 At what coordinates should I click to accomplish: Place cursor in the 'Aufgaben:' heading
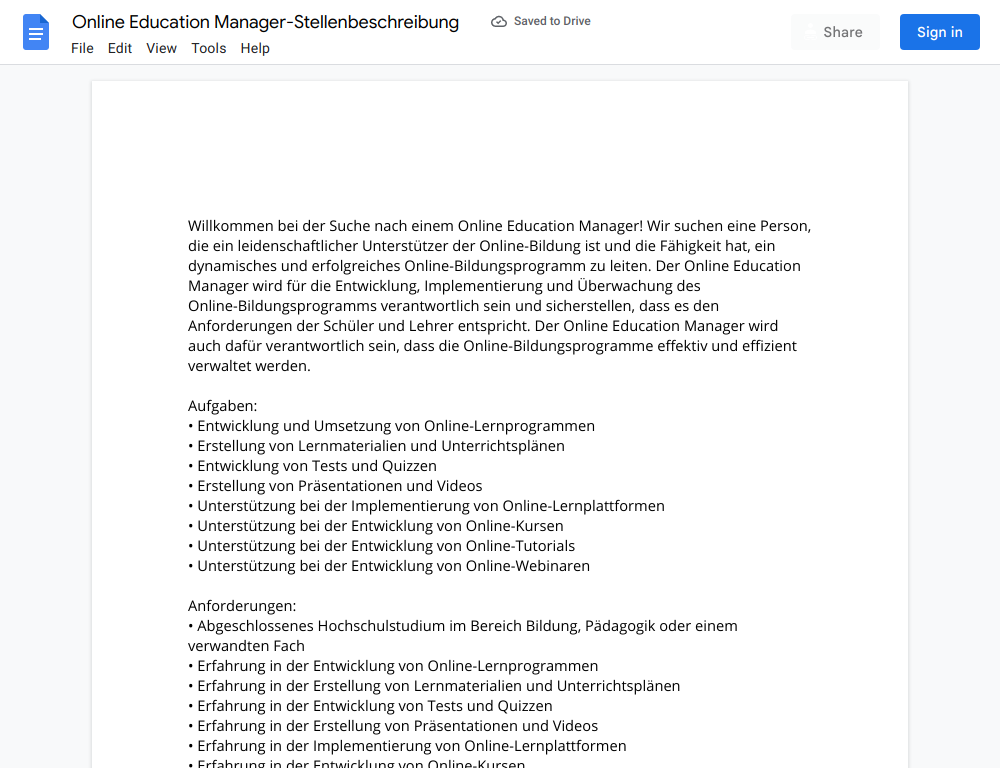coord(223,406)
